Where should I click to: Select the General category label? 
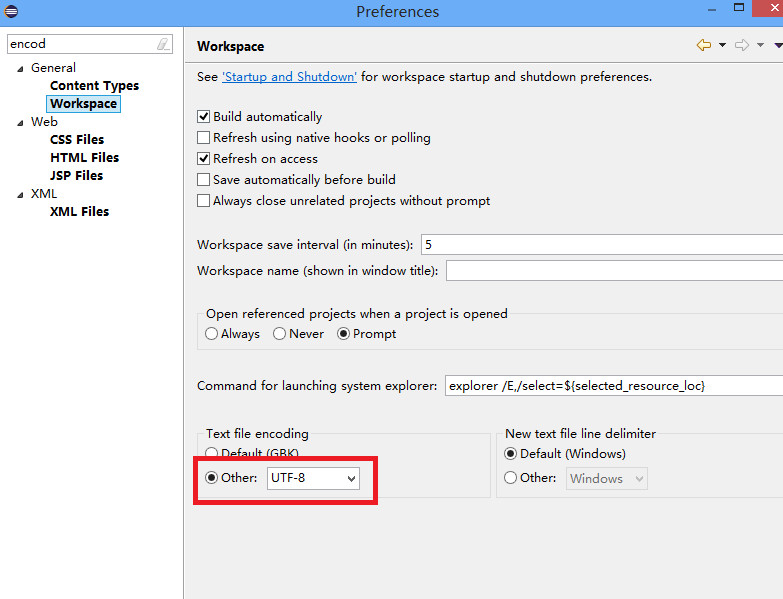coord(53,68)
